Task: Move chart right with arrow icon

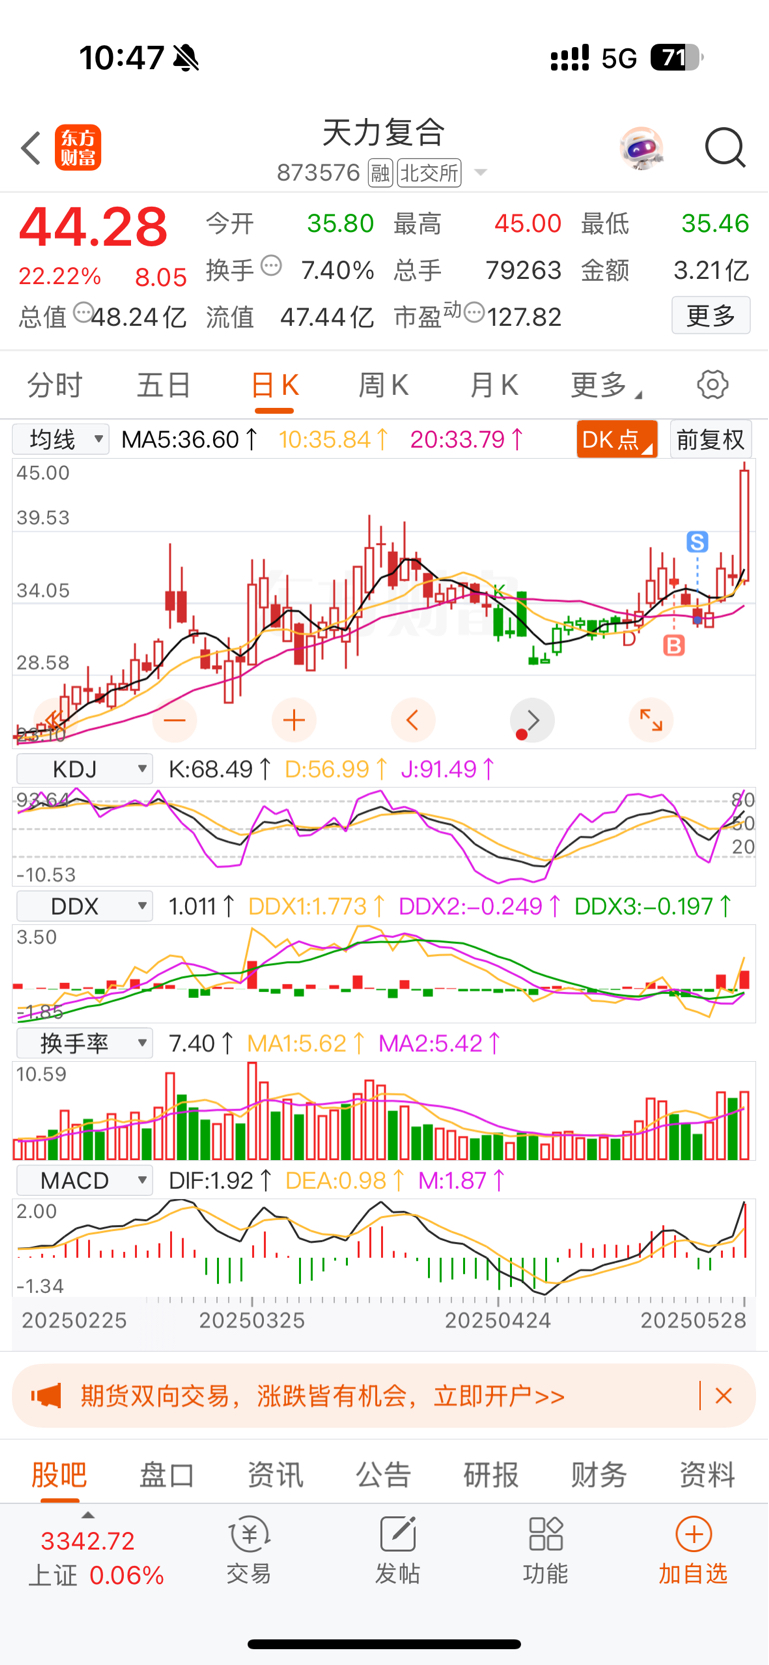Action: pyautogui.click(x=532, y=720)
